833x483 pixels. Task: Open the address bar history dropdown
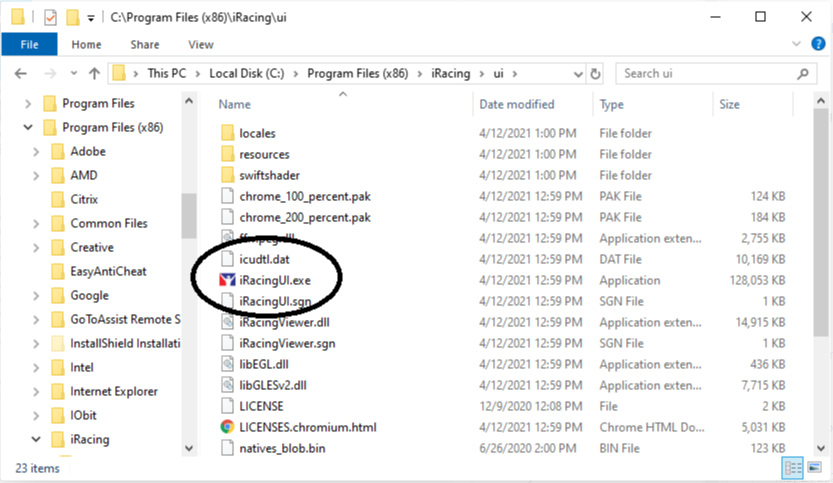point(578,74)
